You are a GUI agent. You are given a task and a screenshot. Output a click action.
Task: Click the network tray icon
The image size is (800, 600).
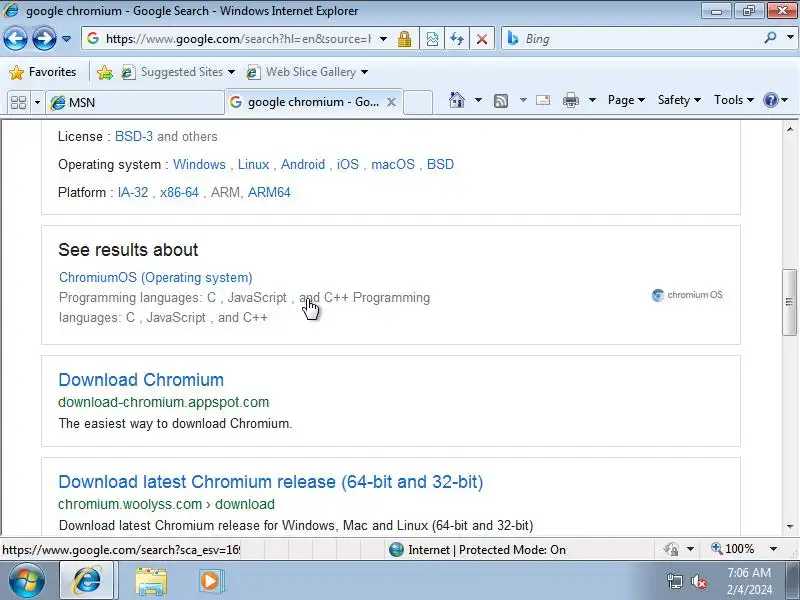tap(674, 581)
